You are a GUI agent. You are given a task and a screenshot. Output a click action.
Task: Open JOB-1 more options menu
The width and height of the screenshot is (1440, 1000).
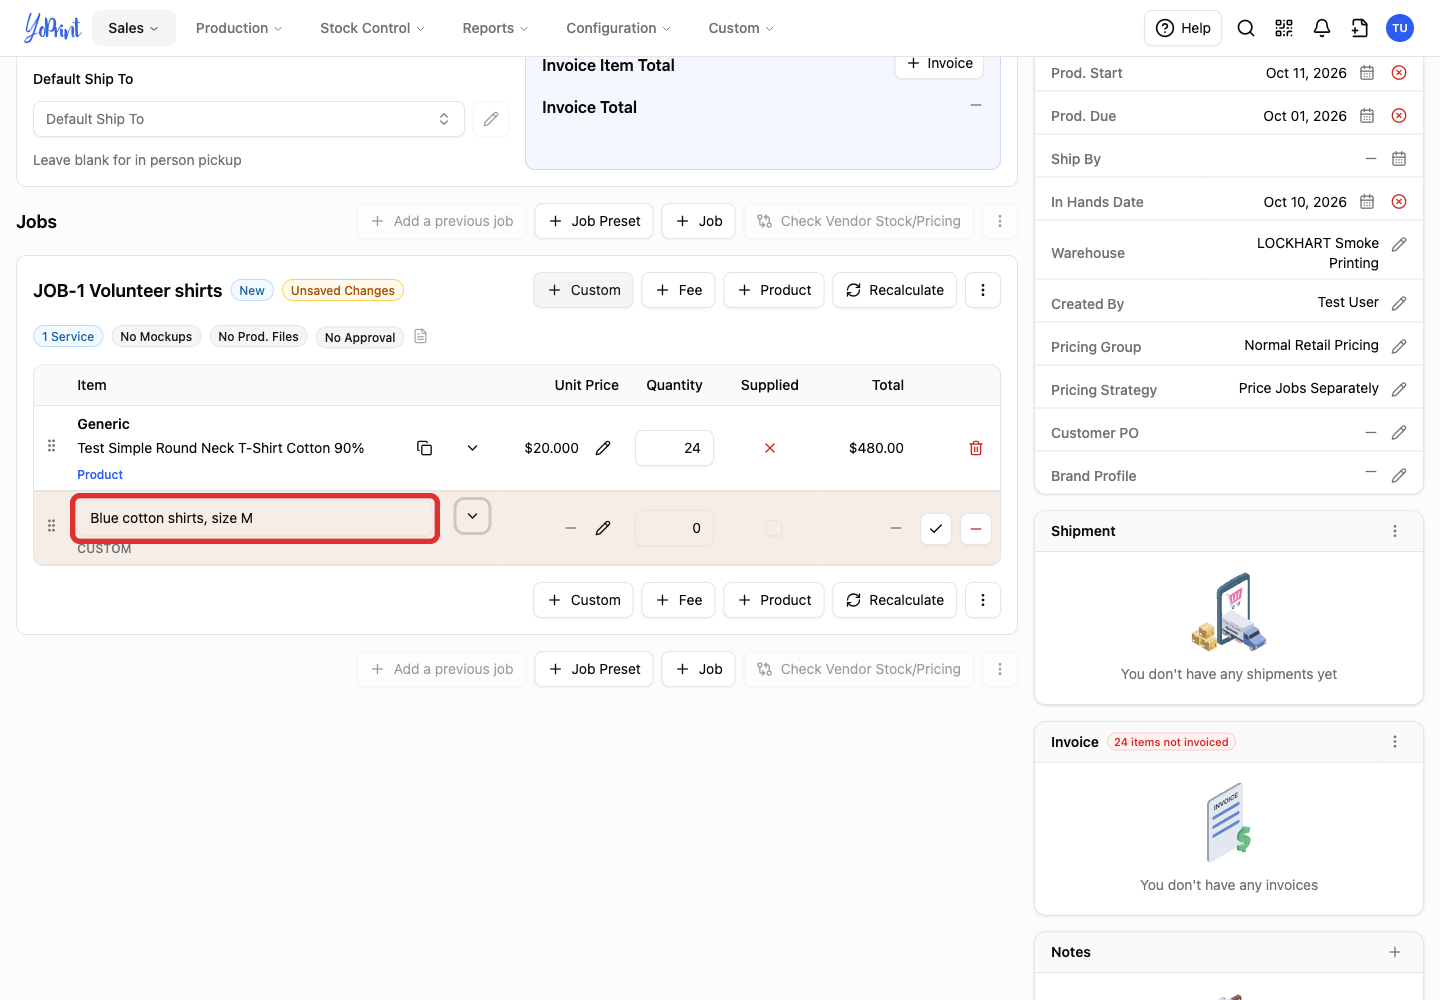click(983, 290)
